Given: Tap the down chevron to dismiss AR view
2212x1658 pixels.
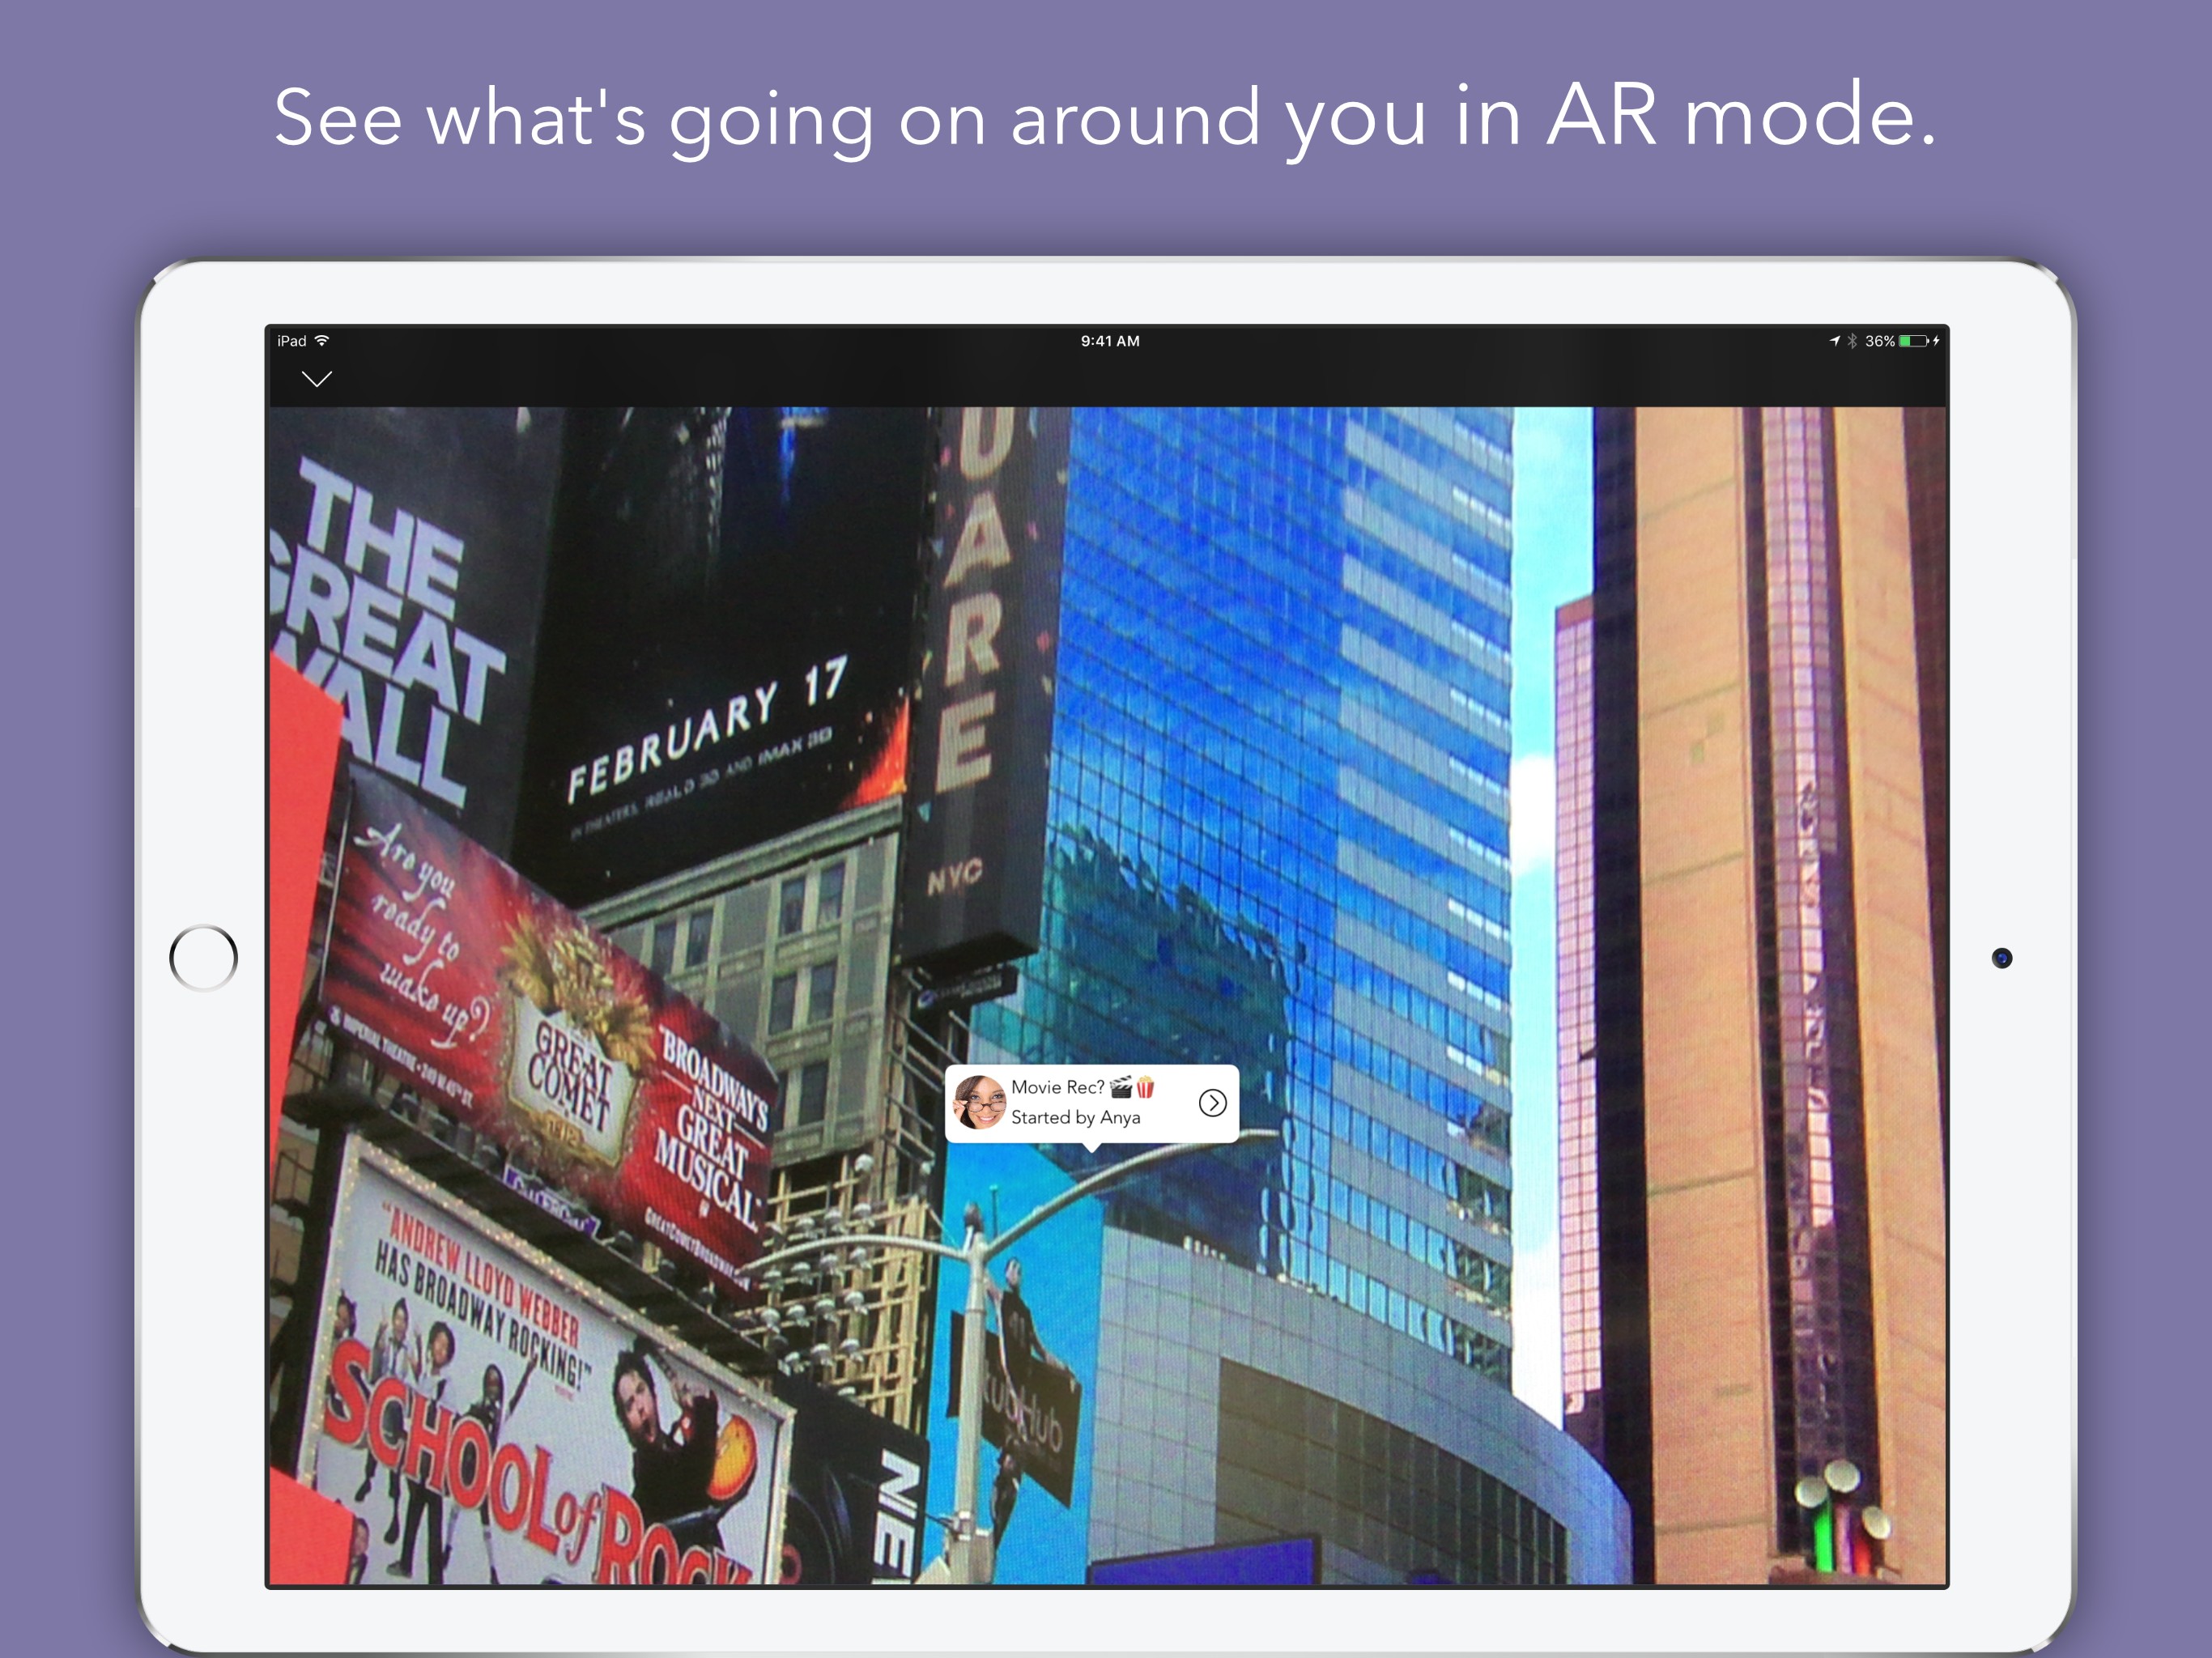Looking at the screenshot, I should [316, 379].
